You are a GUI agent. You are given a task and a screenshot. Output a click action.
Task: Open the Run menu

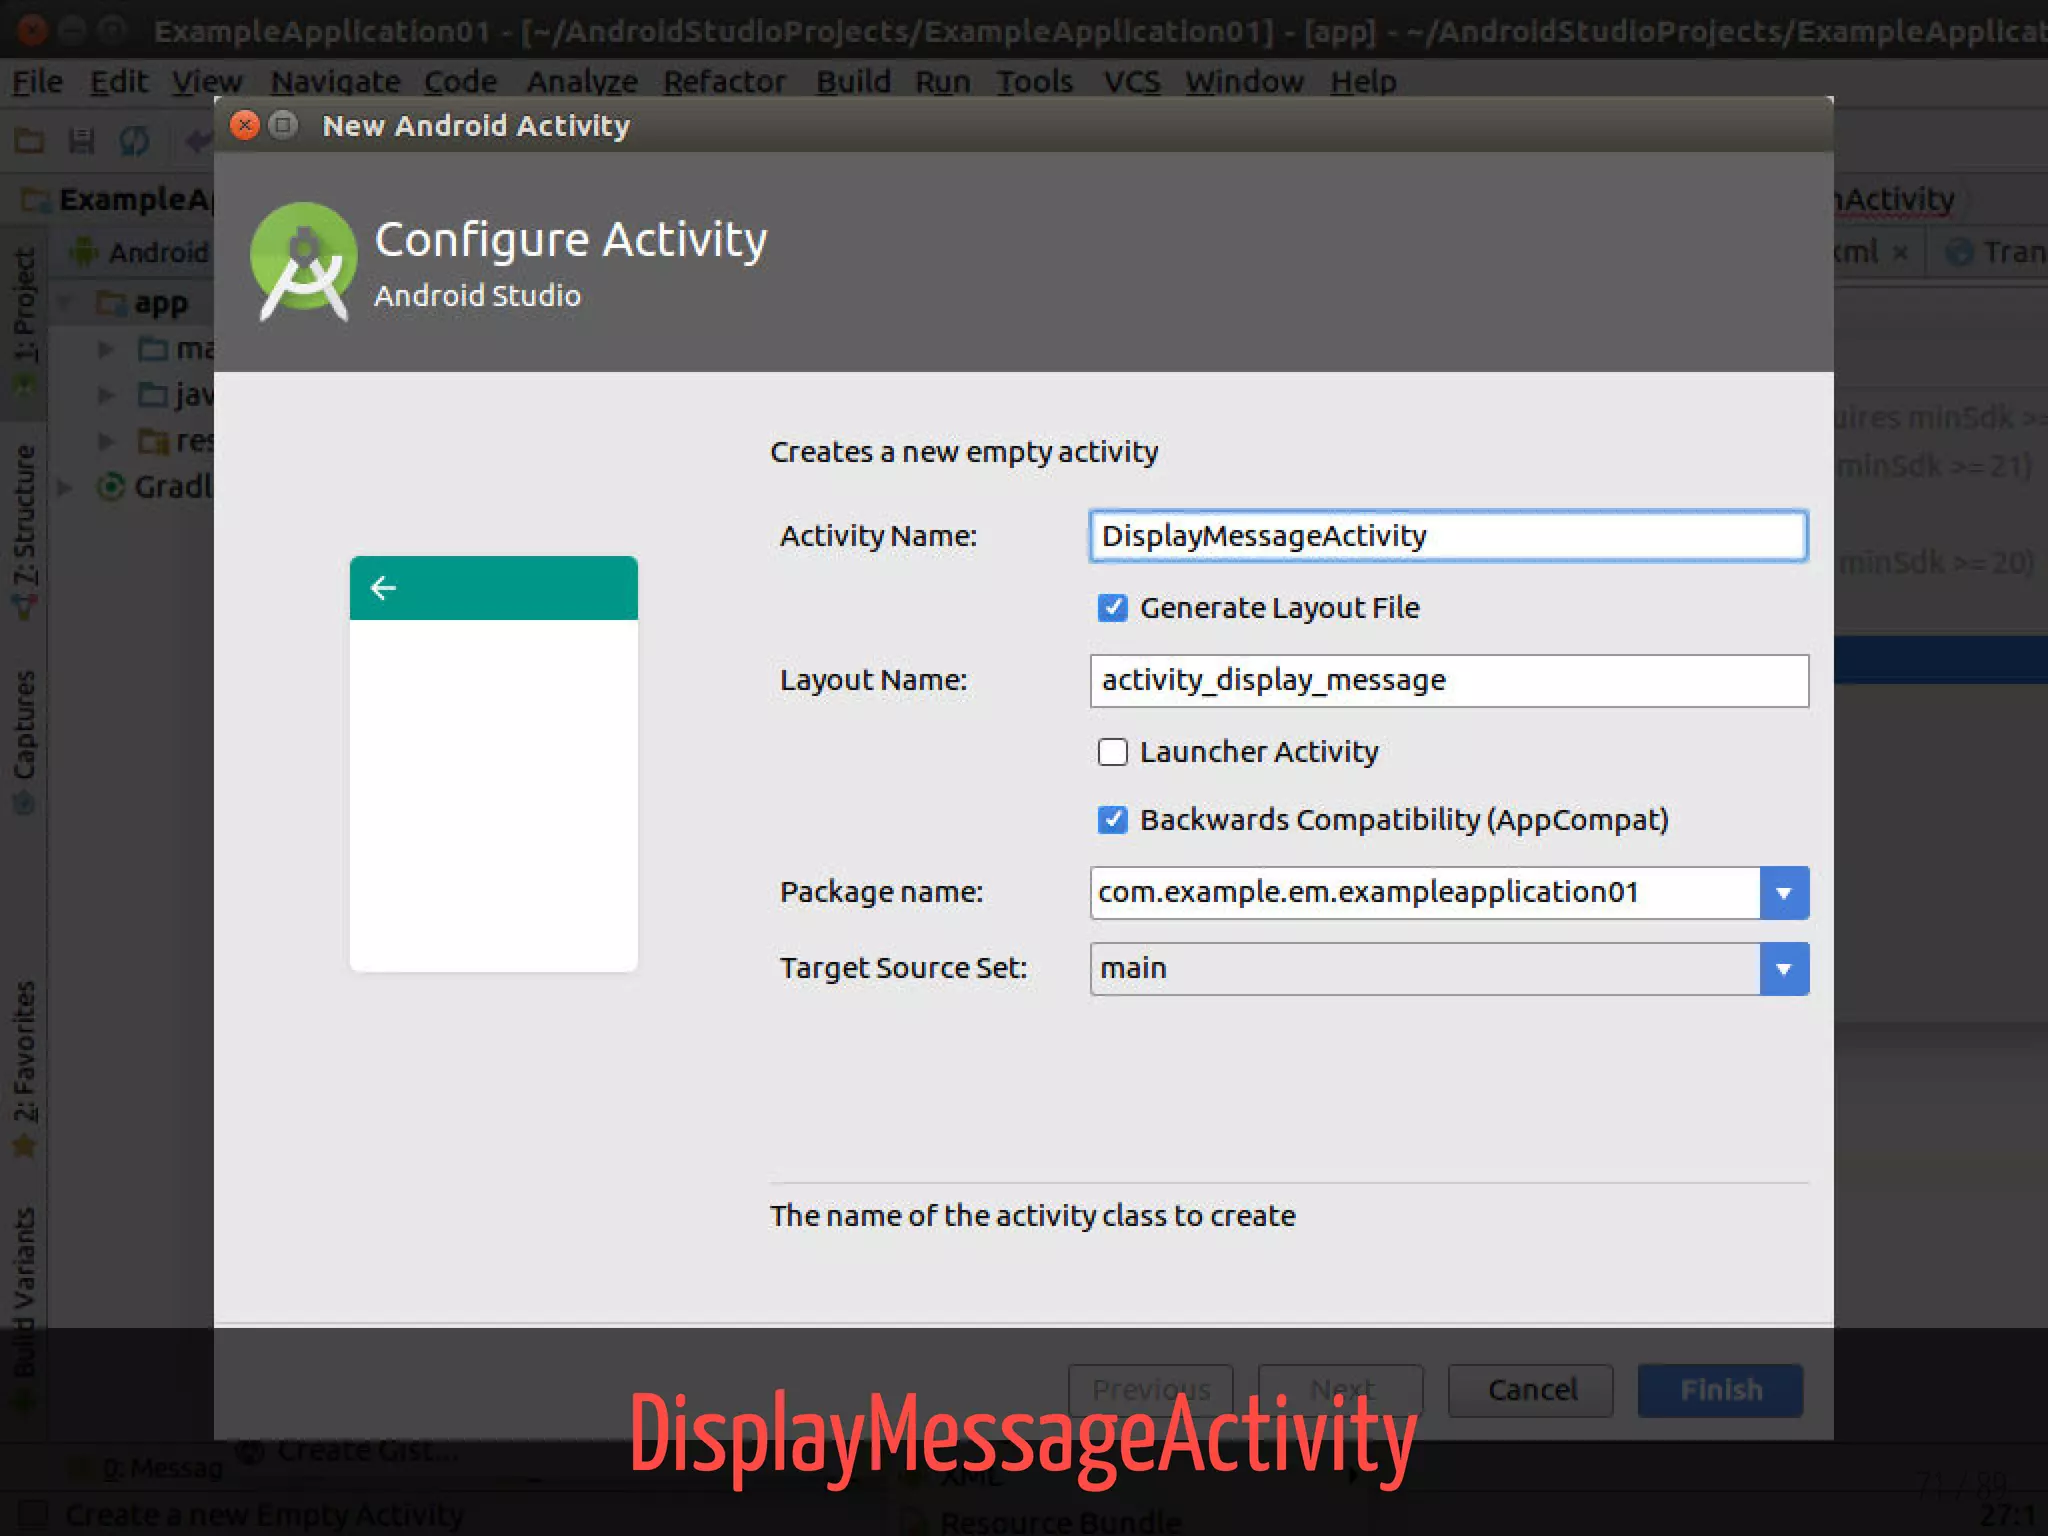tap(942, 81)
